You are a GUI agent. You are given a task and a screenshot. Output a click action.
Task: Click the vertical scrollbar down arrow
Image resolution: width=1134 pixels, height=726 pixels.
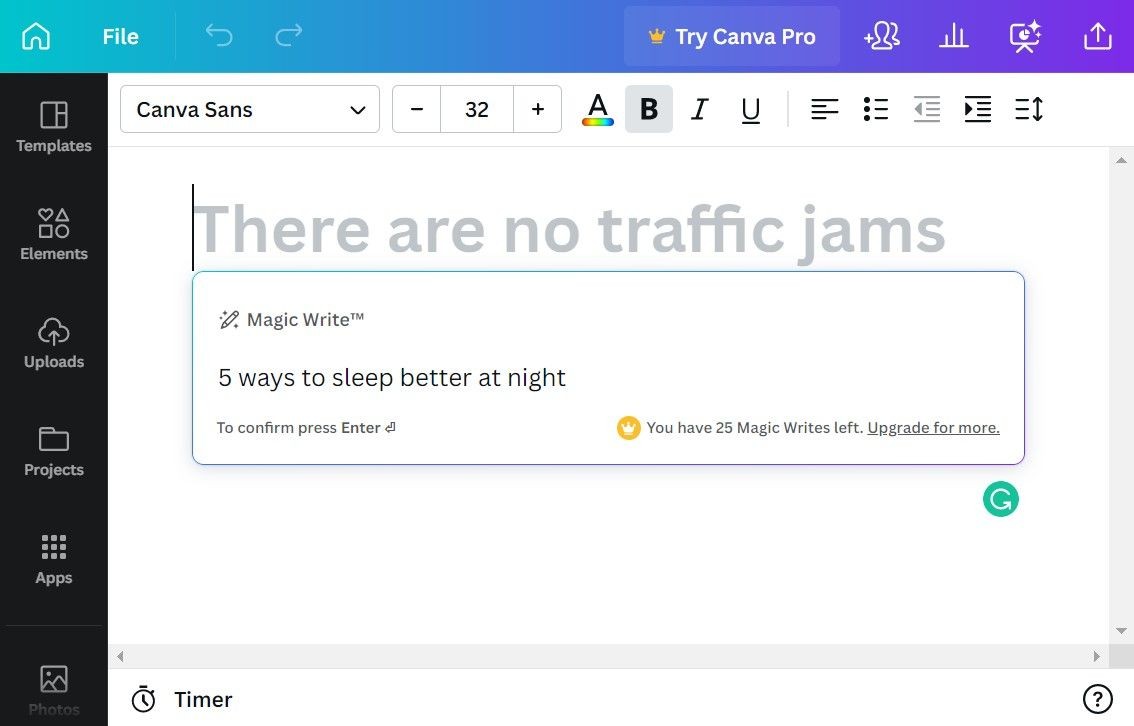1121,631
